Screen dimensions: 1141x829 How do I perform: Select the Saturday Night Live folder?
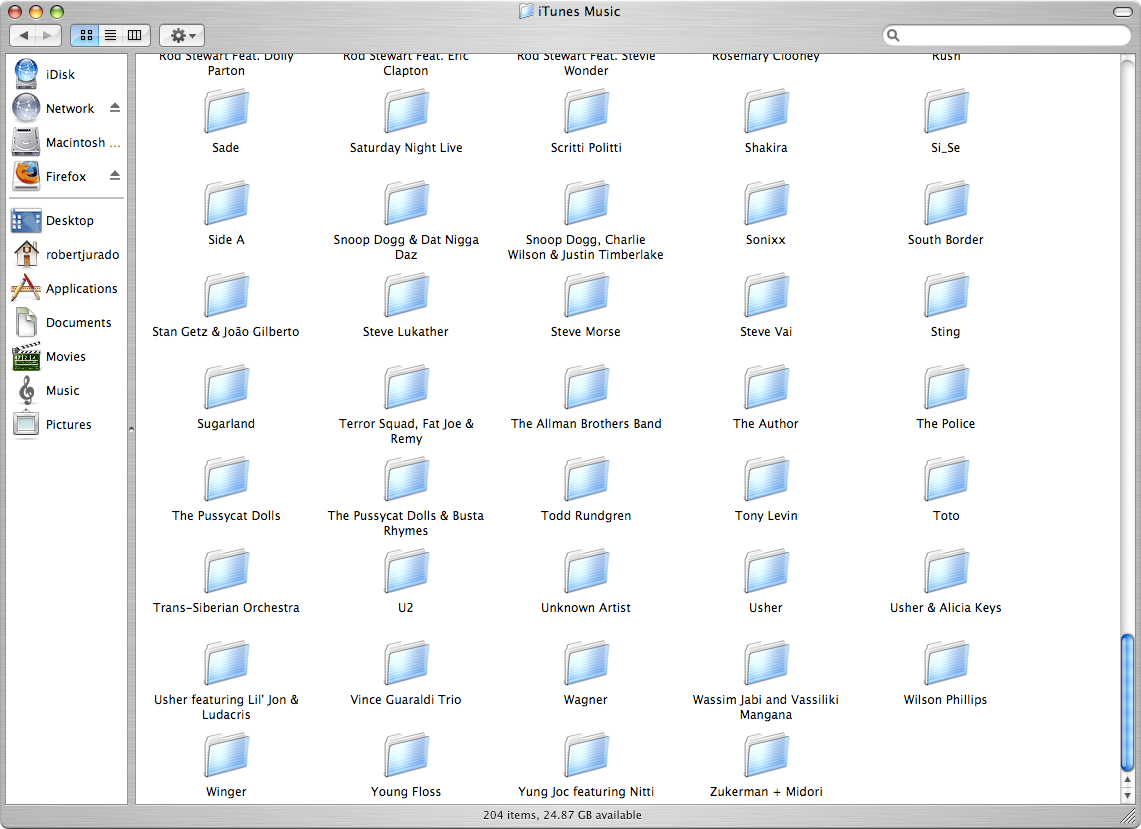[x=406, y=111]
